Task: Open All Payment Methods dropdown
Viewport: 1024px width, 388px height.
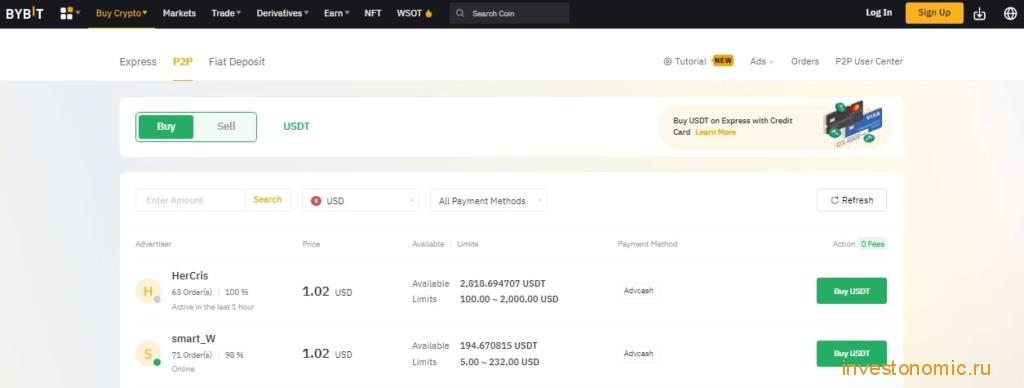Action: coord(488,201)
